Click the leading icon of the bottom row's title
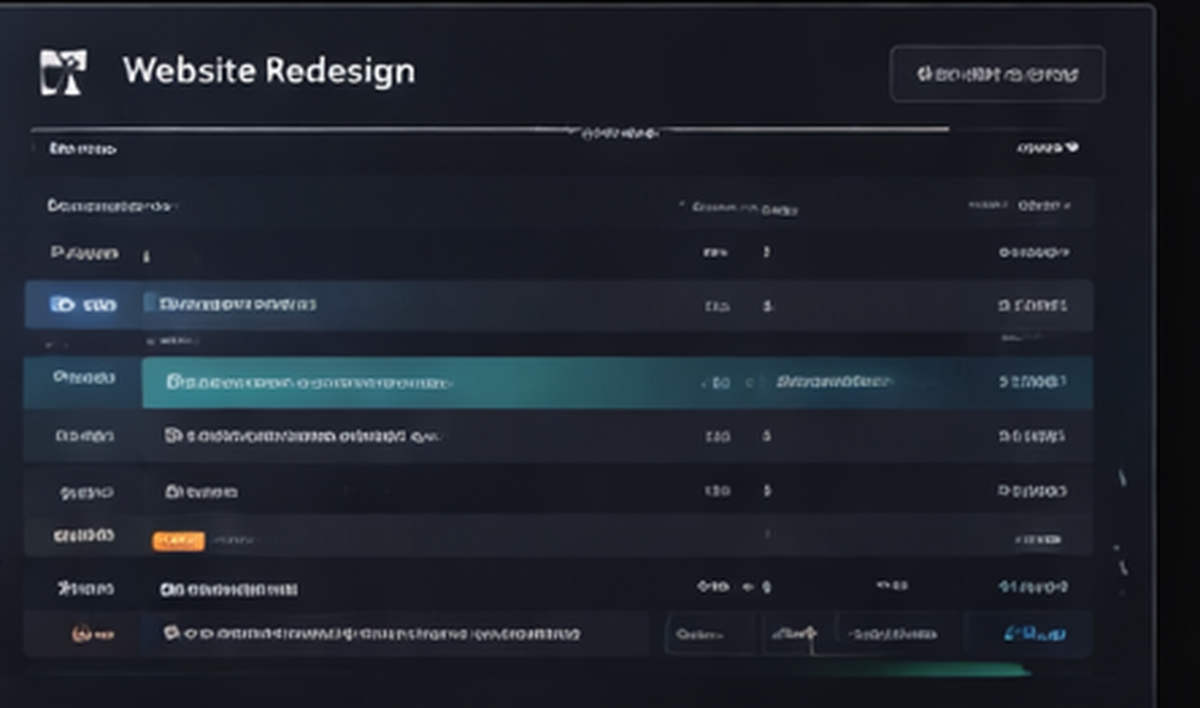 coord(171,634)
